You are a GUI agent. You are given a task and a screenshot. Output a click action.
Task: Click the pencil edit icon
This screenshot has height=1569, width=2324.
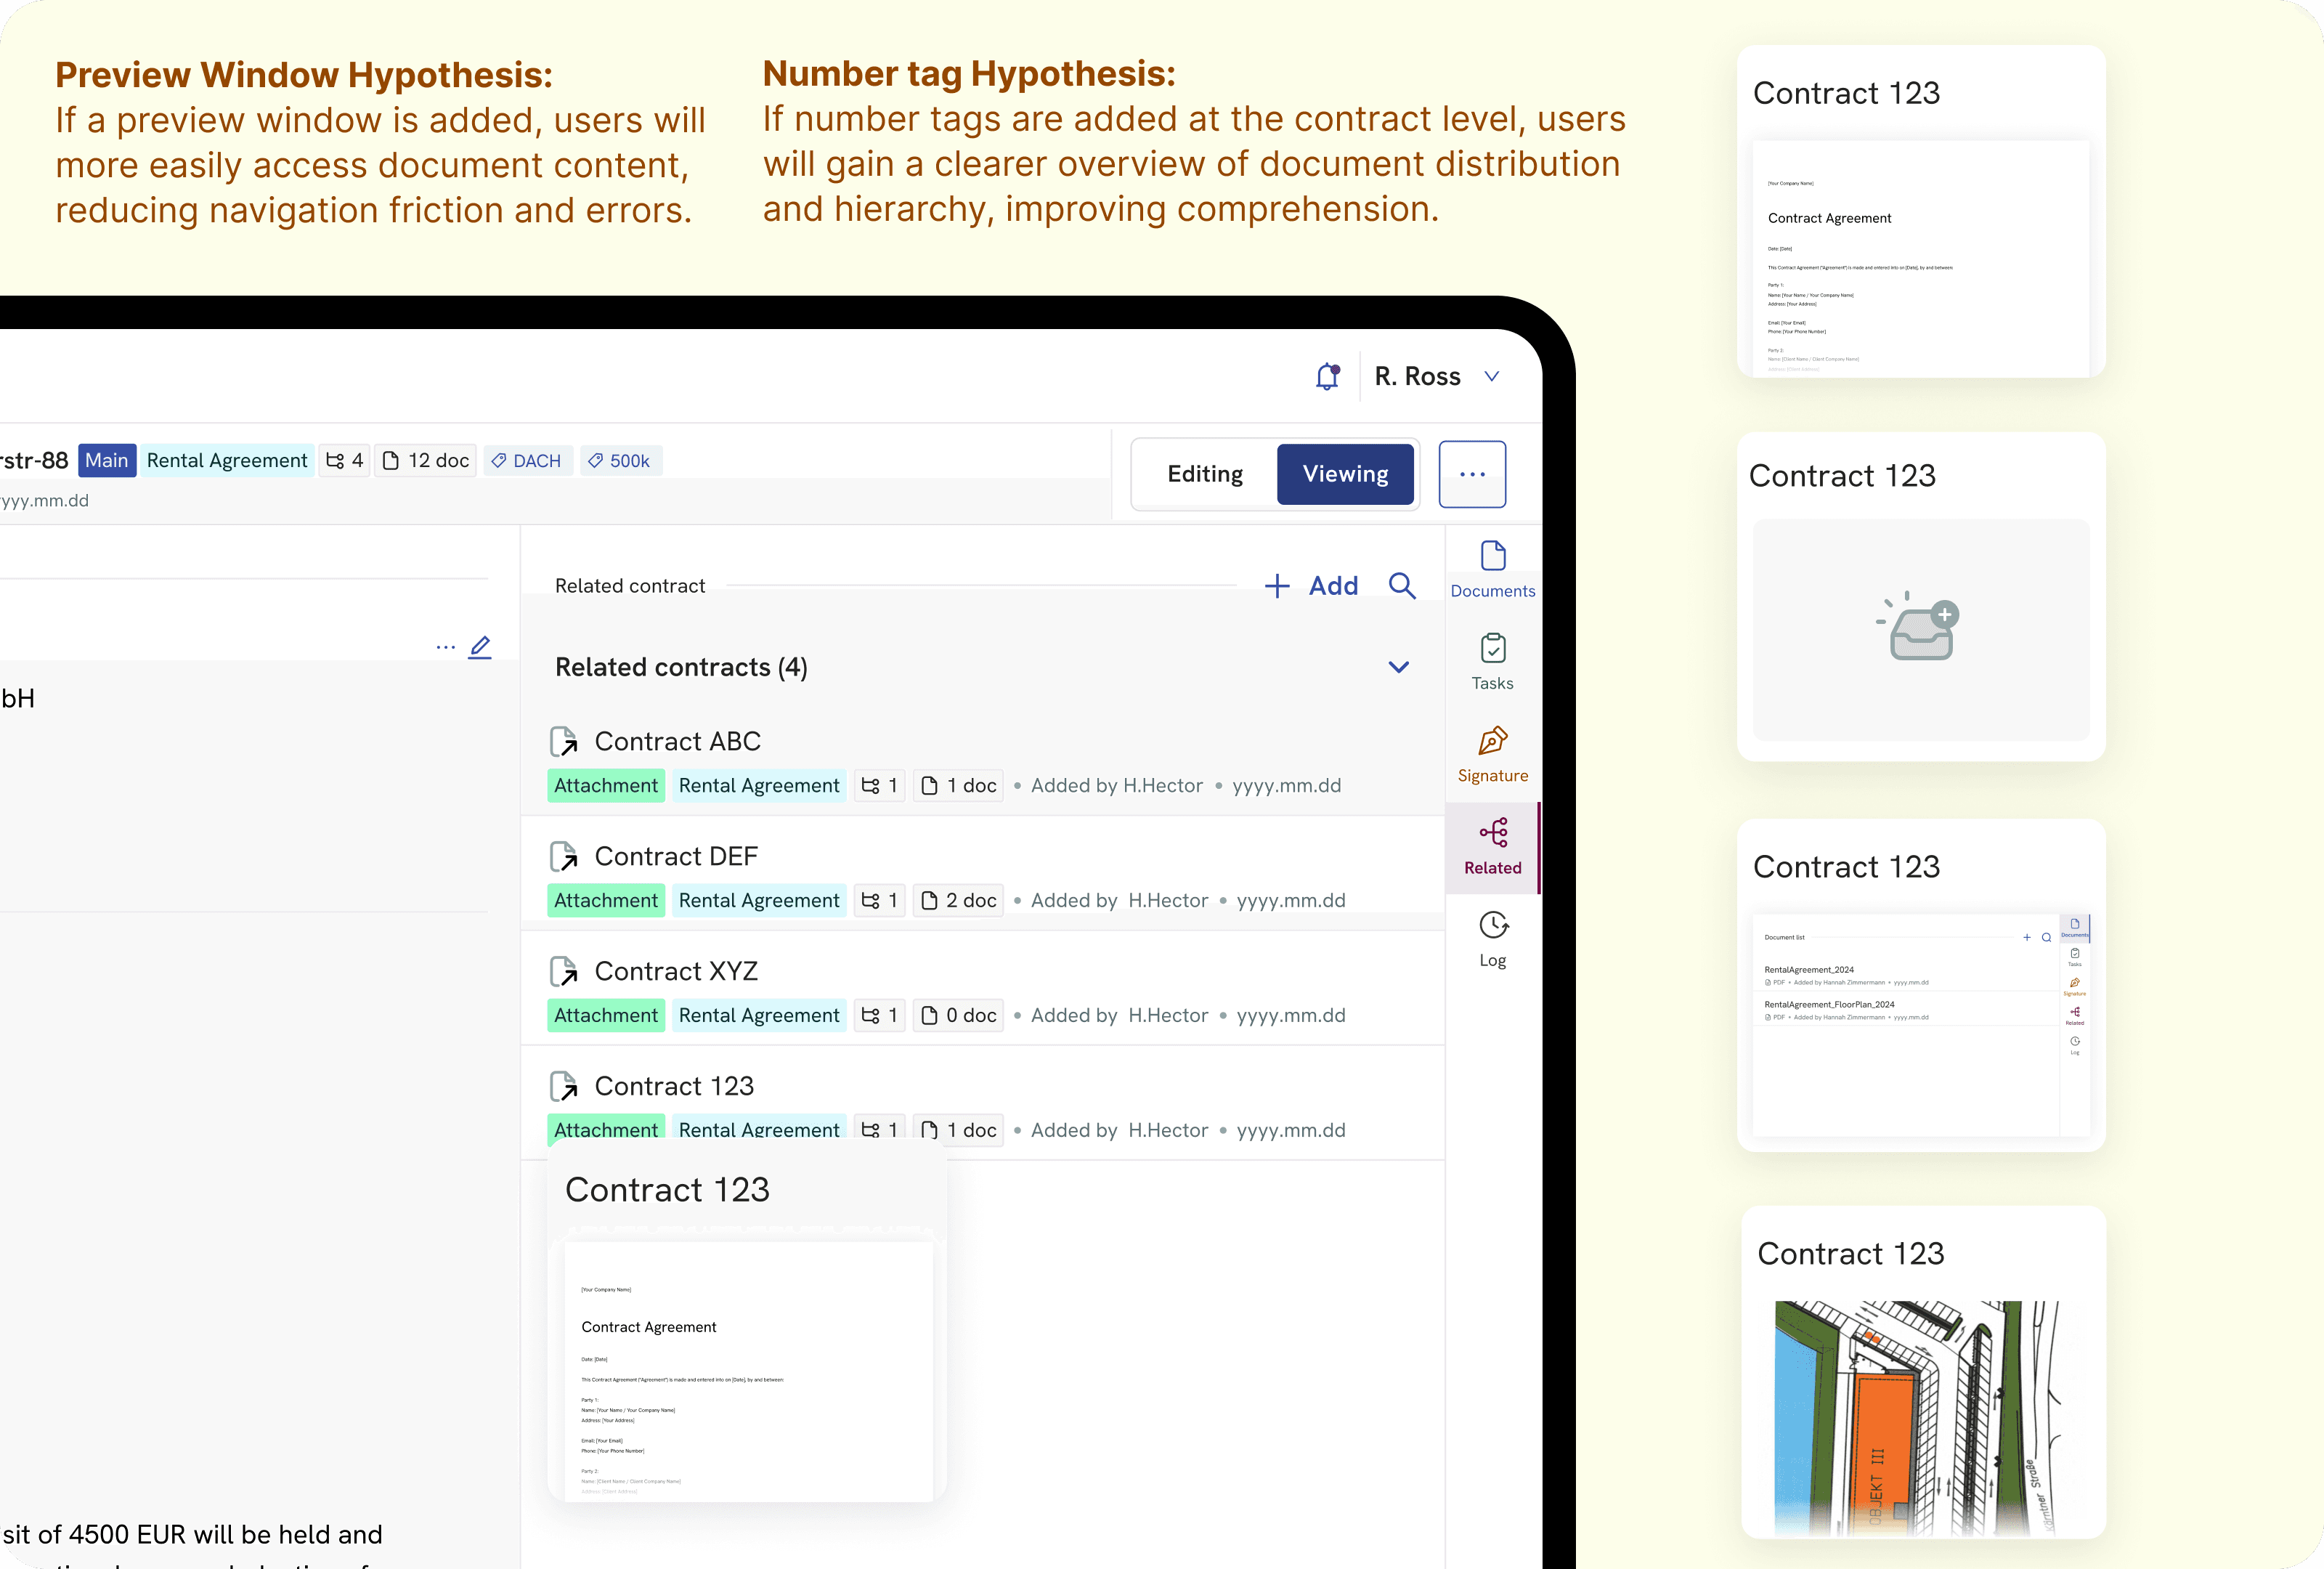coord(480,647)
